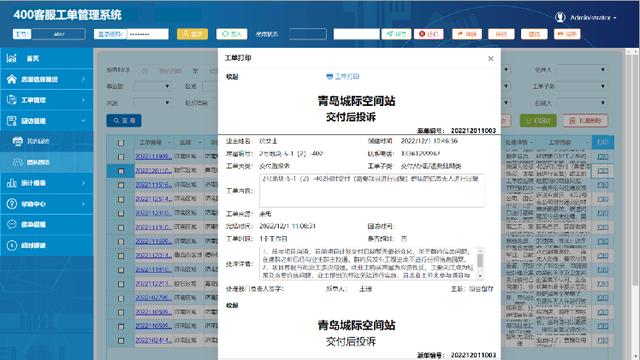
Task: Click the last orange button in the top toolbar
Action: coord(567,34)
